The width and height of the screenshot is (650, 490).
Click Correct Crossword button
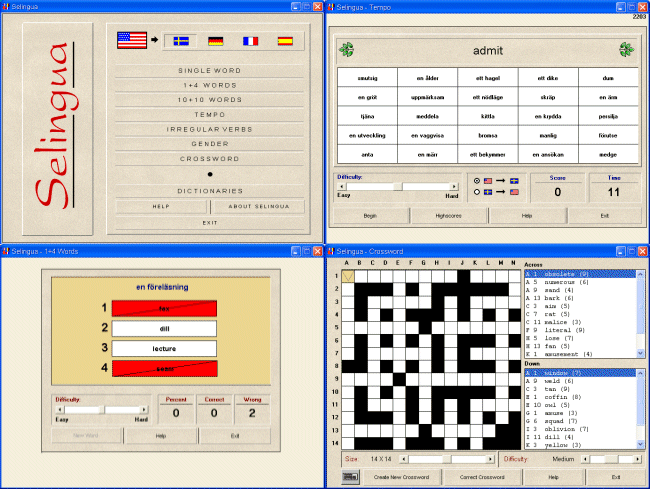point(482,477)
